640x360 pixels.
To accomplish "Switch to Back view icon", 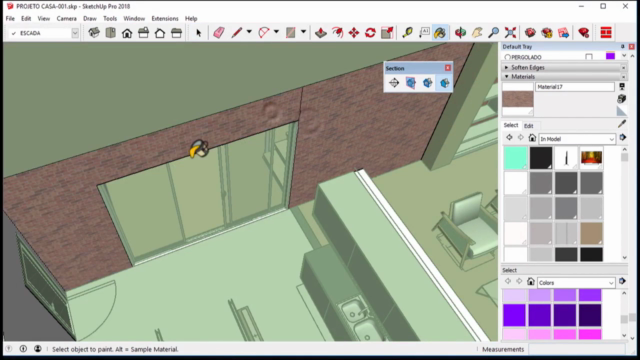I will pos(160,33).
